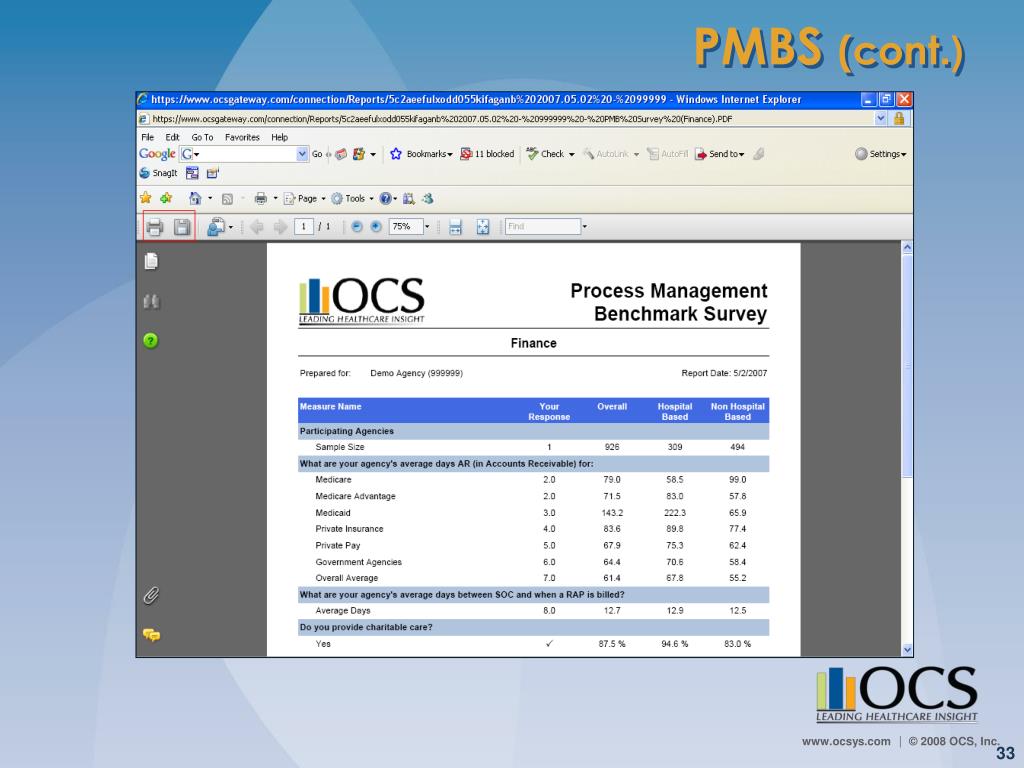Click in the Google search input box
1024x768 pixels.
coord(245,154)
